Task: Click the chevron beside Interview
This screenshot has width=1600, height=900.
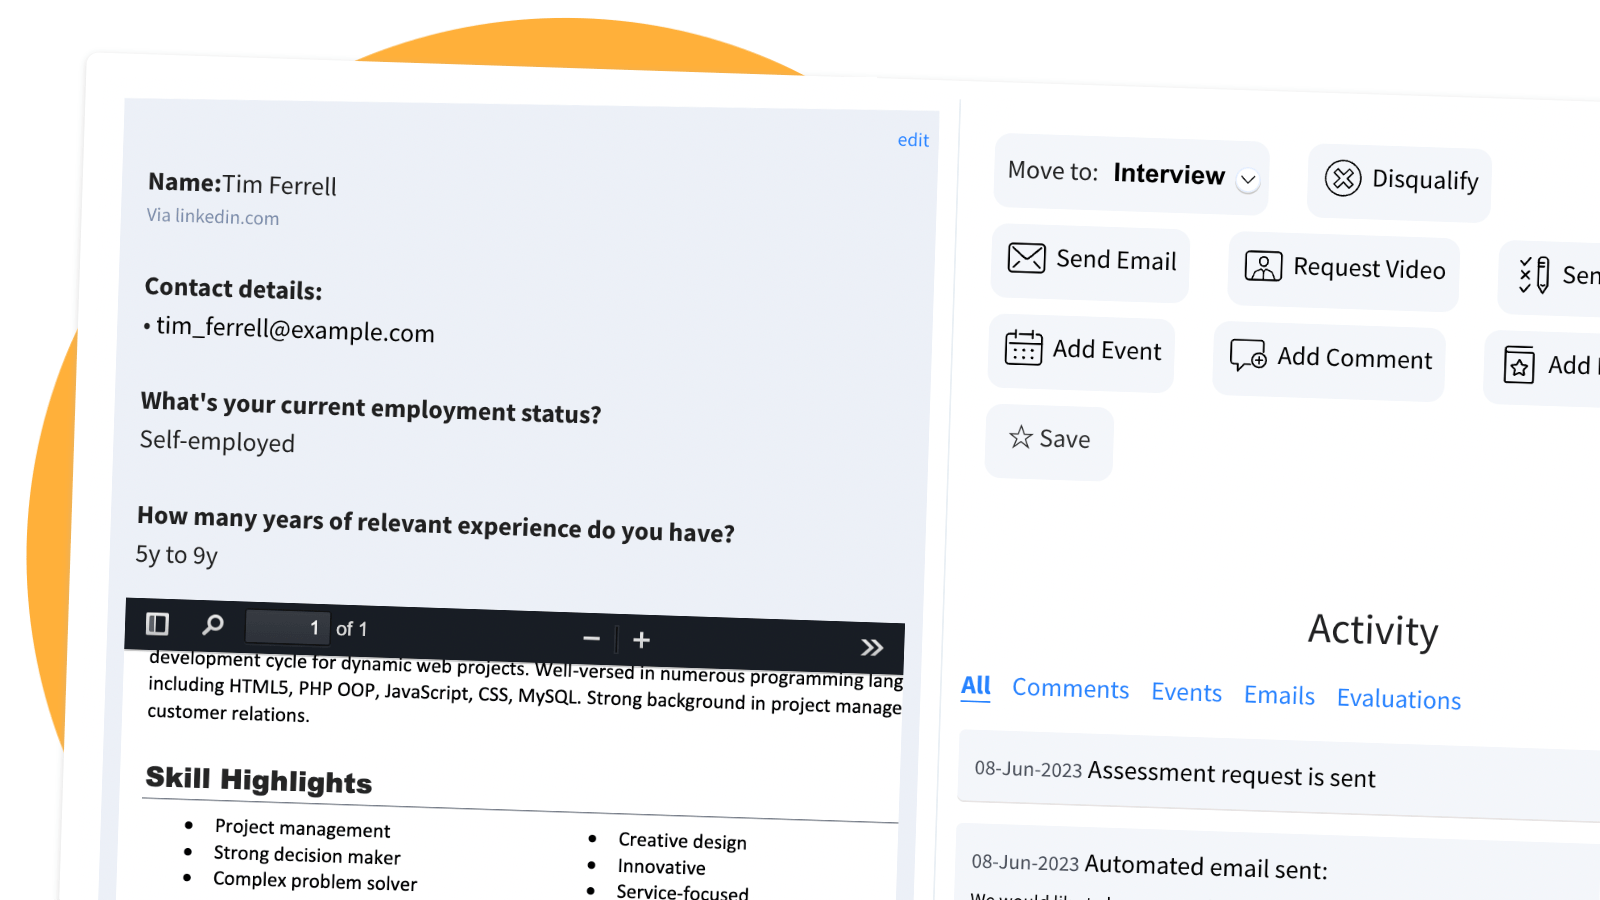Action: [1248, 180]
